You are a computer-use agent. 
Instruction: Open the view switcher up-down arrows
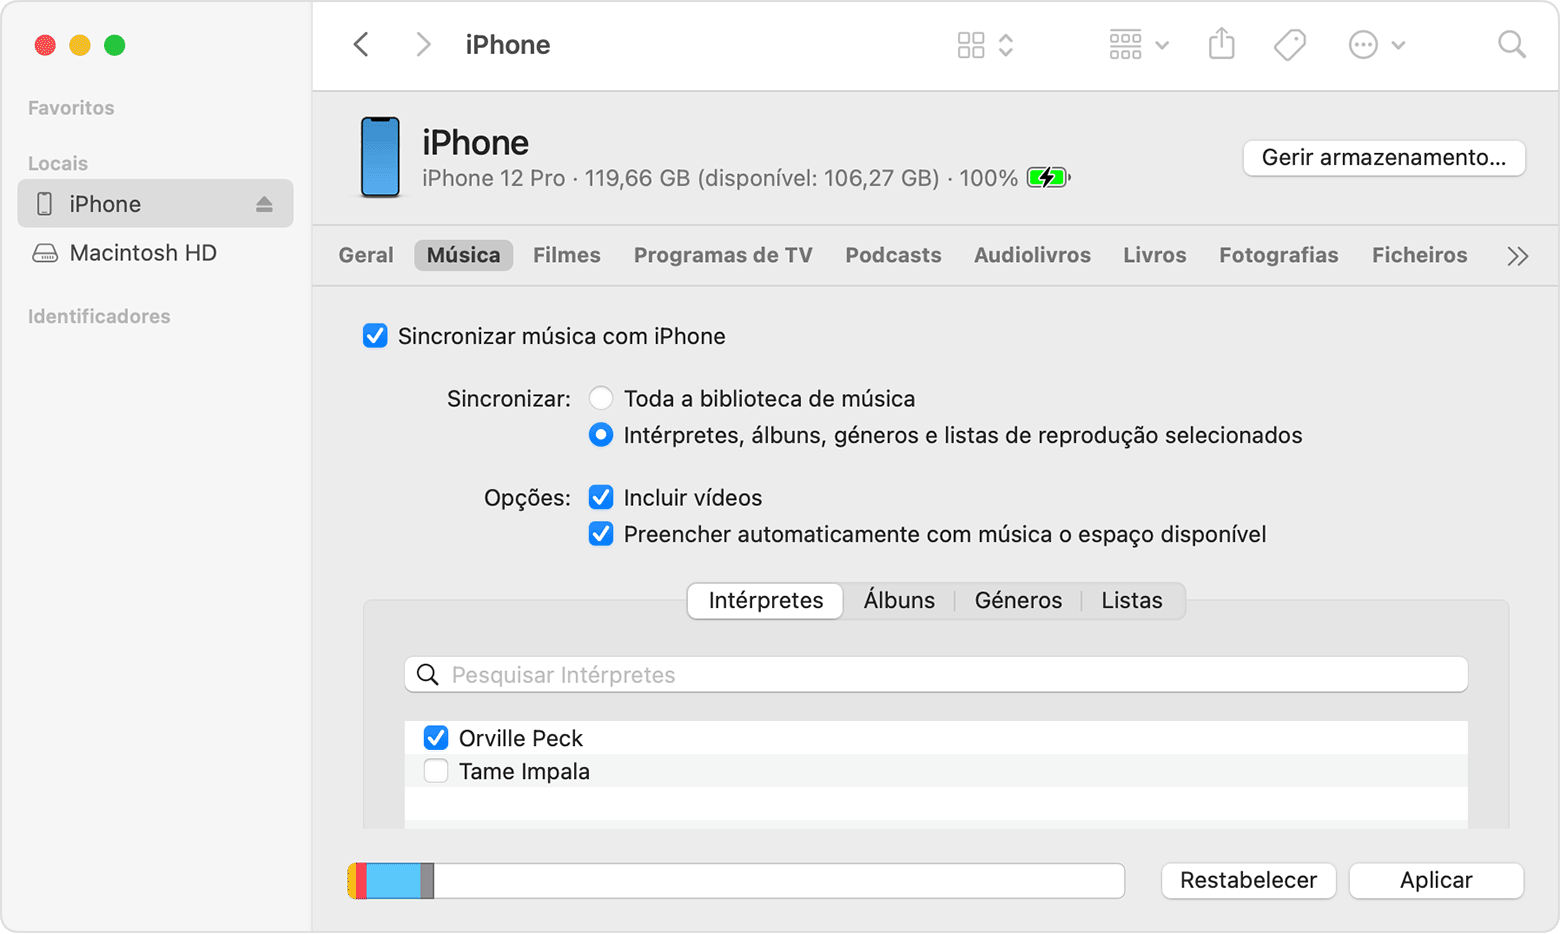[1006, 45]
